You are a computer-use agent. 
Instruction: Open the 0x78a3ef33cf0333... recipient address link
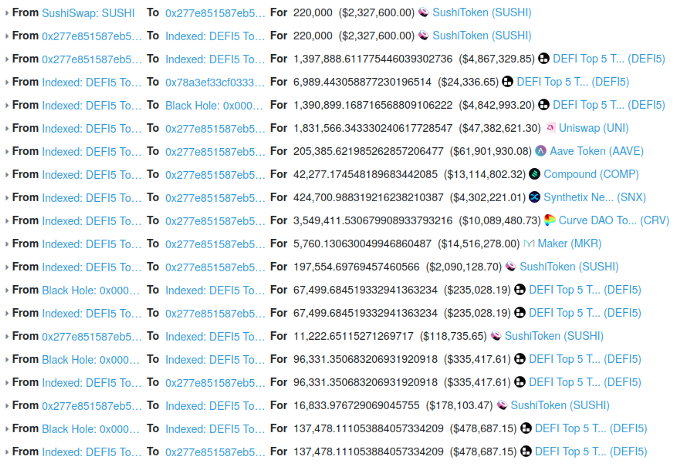[x=215, y=83]
